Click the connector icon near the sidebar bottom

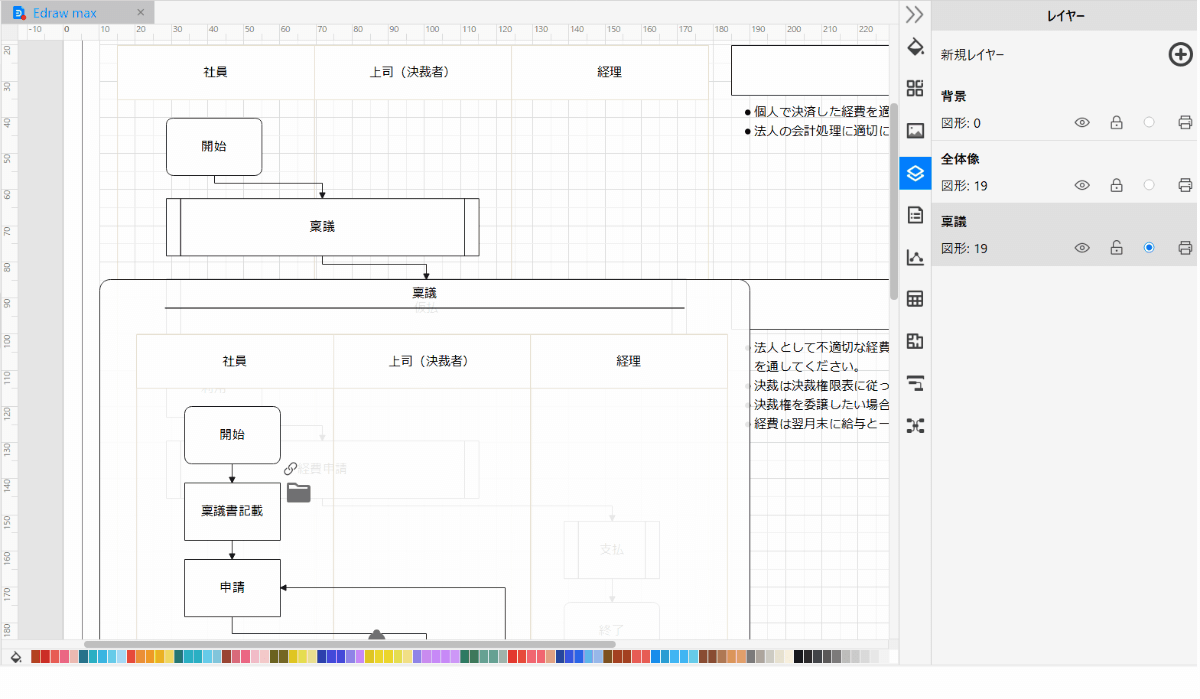(x=914, y=383)
